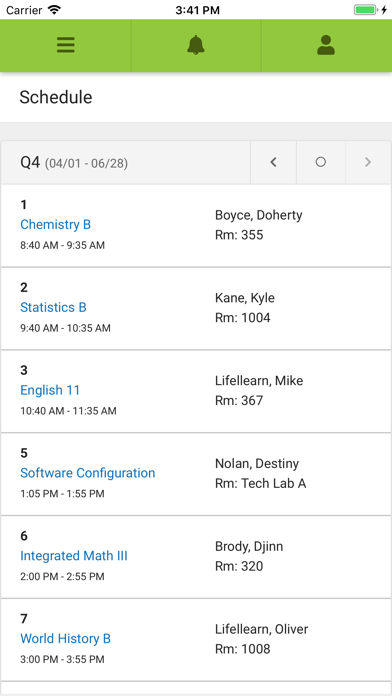
Task: Select teacher Lifellearn, Oliver entry
Action: (x=261, y=629)
